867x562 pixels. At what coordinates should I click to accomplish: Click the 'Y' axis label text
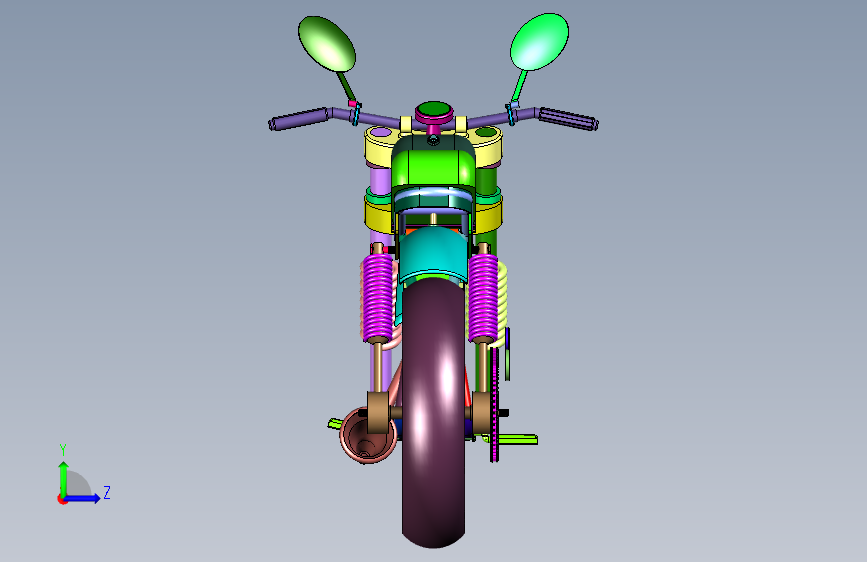click(63, 450)
